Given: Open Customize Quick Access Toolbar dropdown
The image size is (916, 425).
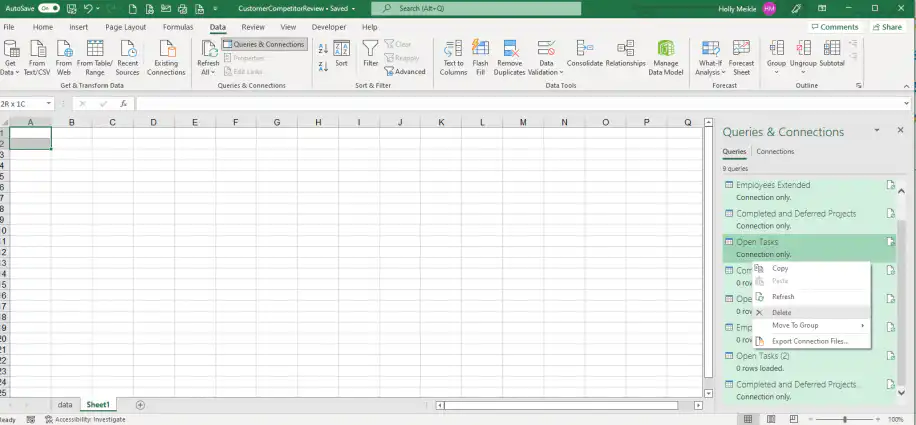Looking at the screenshot, I should [x=216, y=9].
